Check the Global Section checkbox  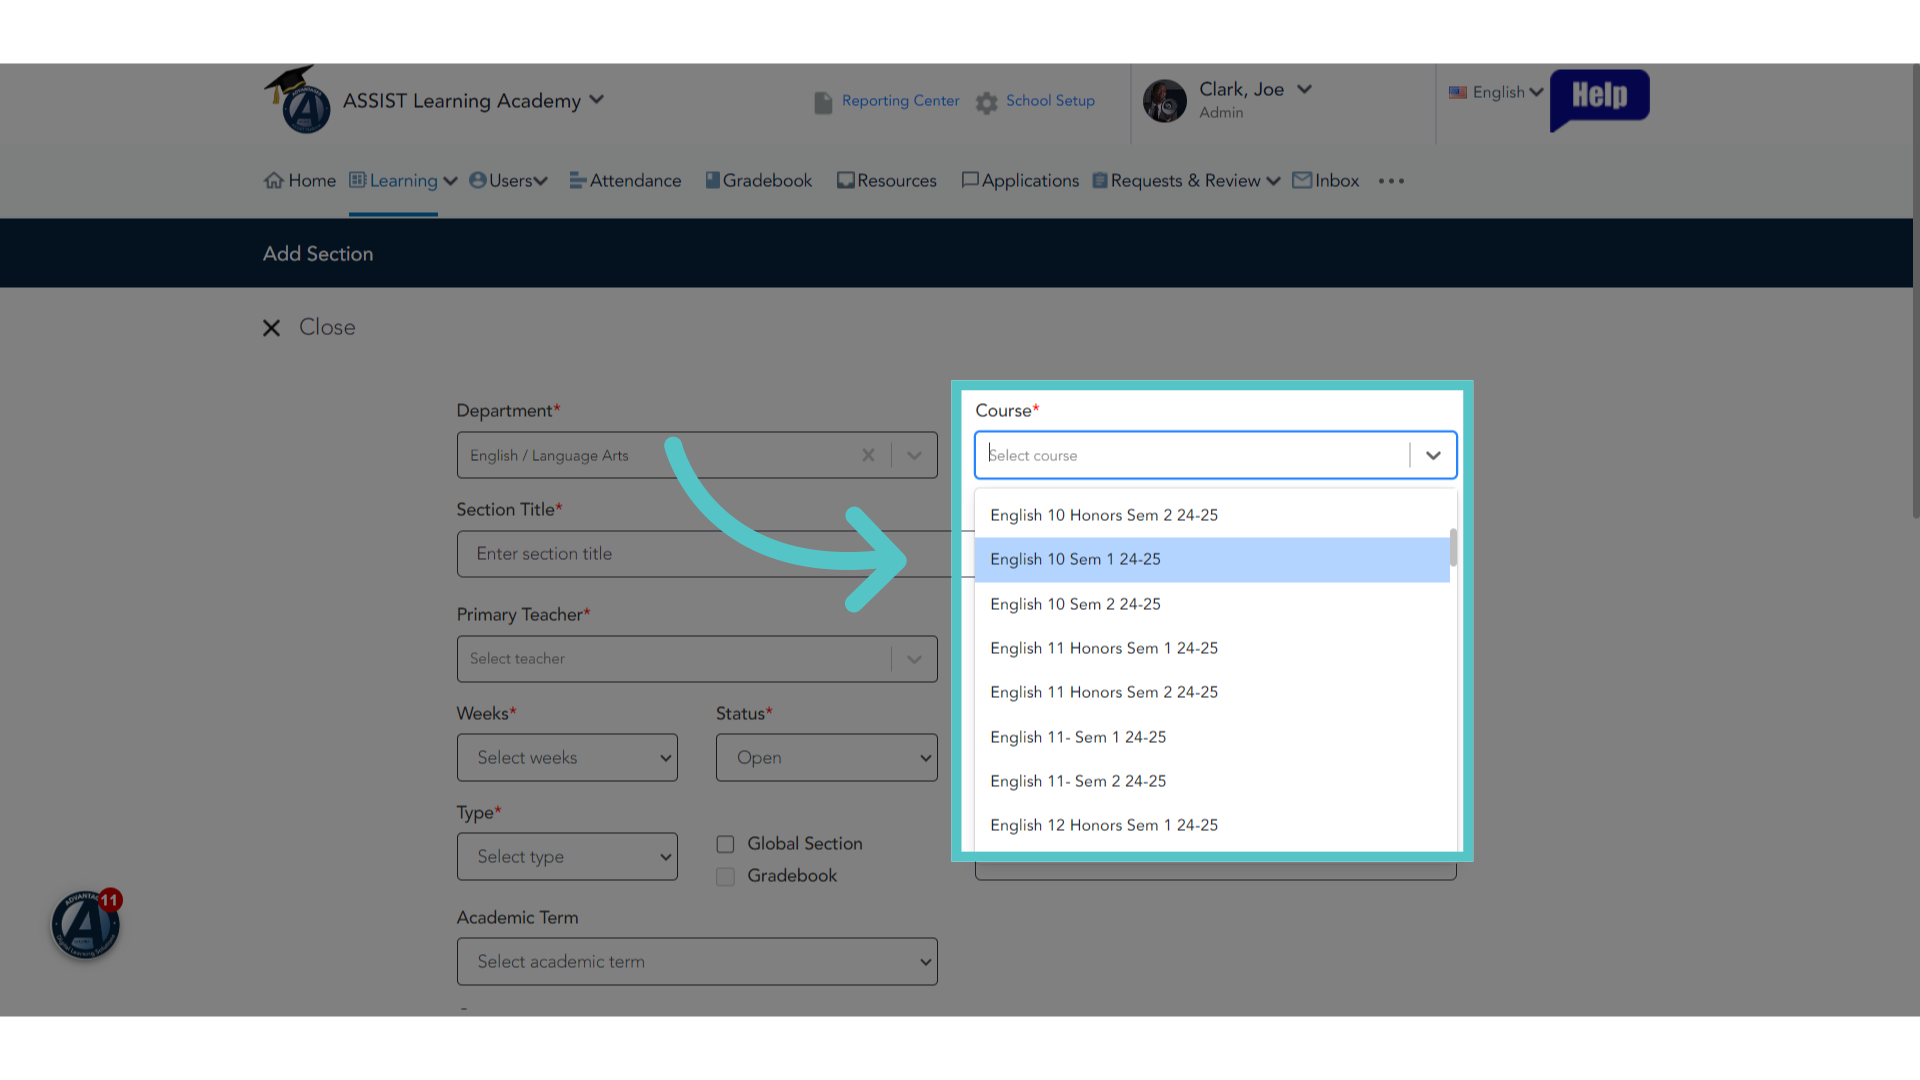coord(726,844)
